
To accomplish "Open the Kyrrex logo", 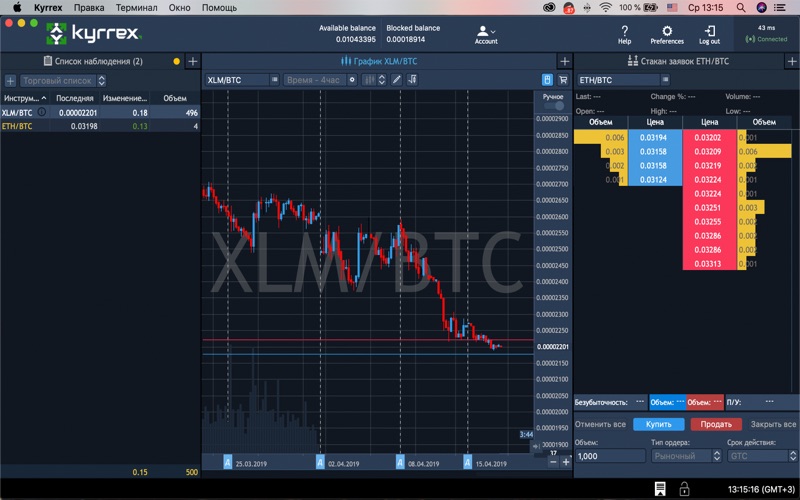I will pyautogui.click(x=94, y=34).
